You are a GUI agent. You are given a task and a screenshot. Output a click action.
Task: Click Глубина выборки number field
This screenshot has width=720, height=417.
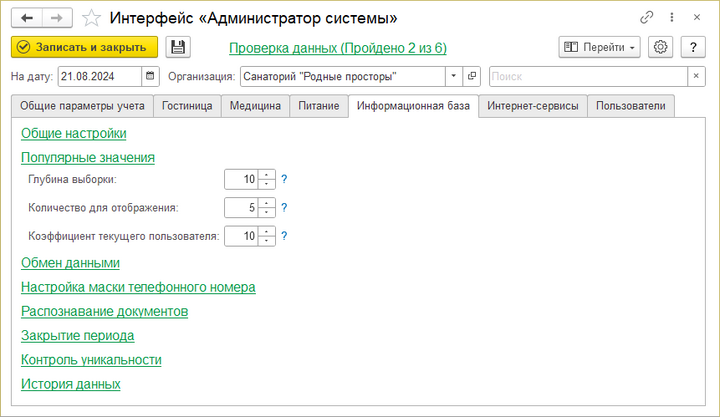coord(242,179)
